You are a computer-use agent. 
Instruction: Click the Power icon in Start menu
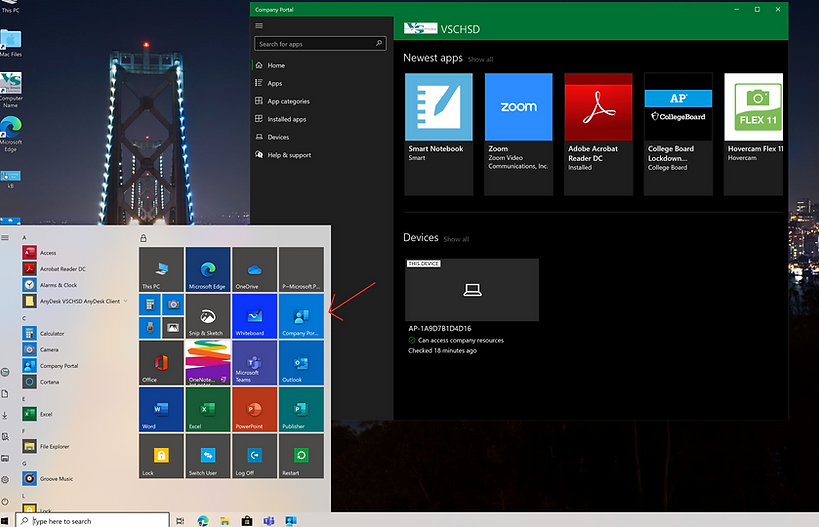coord(5,501)
